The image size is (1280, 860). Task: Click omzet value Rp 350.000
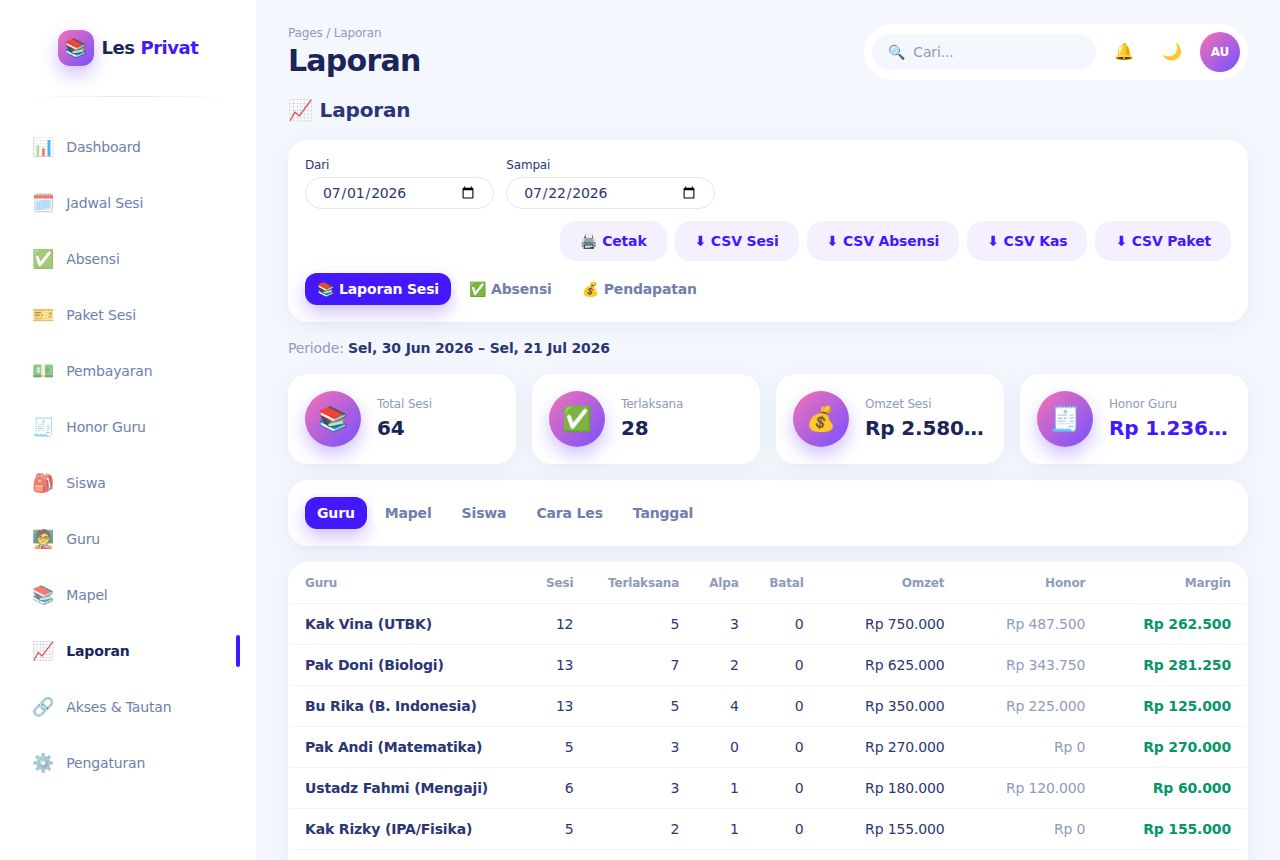tap(905, 706)
